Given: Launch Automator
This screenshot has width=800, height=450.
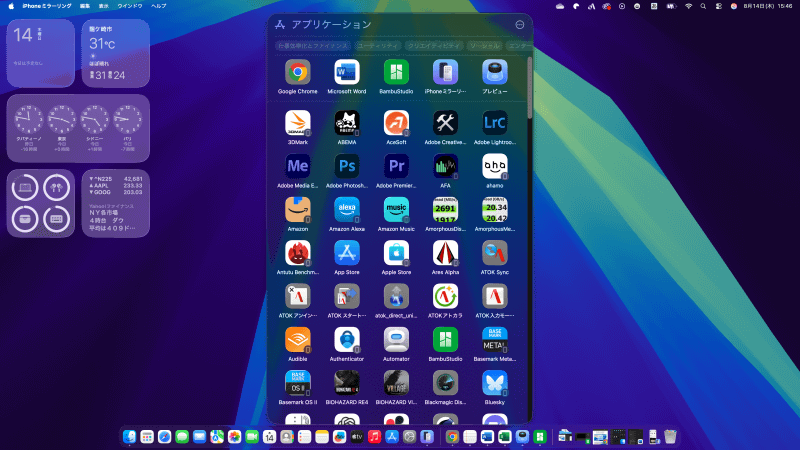Looking at the screenshot, I should click(396, 340).
